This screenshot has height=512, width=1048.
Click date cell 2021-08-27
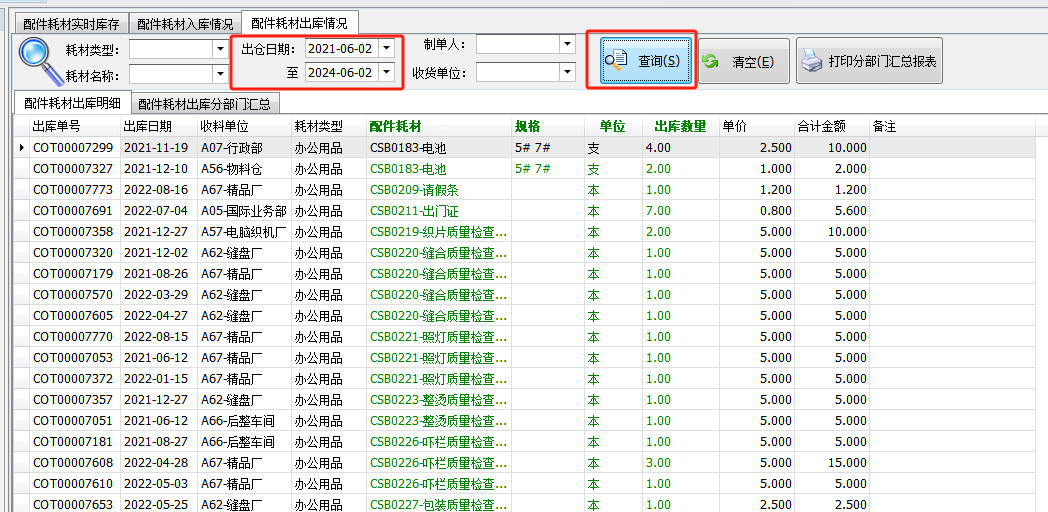coord(158,442)
